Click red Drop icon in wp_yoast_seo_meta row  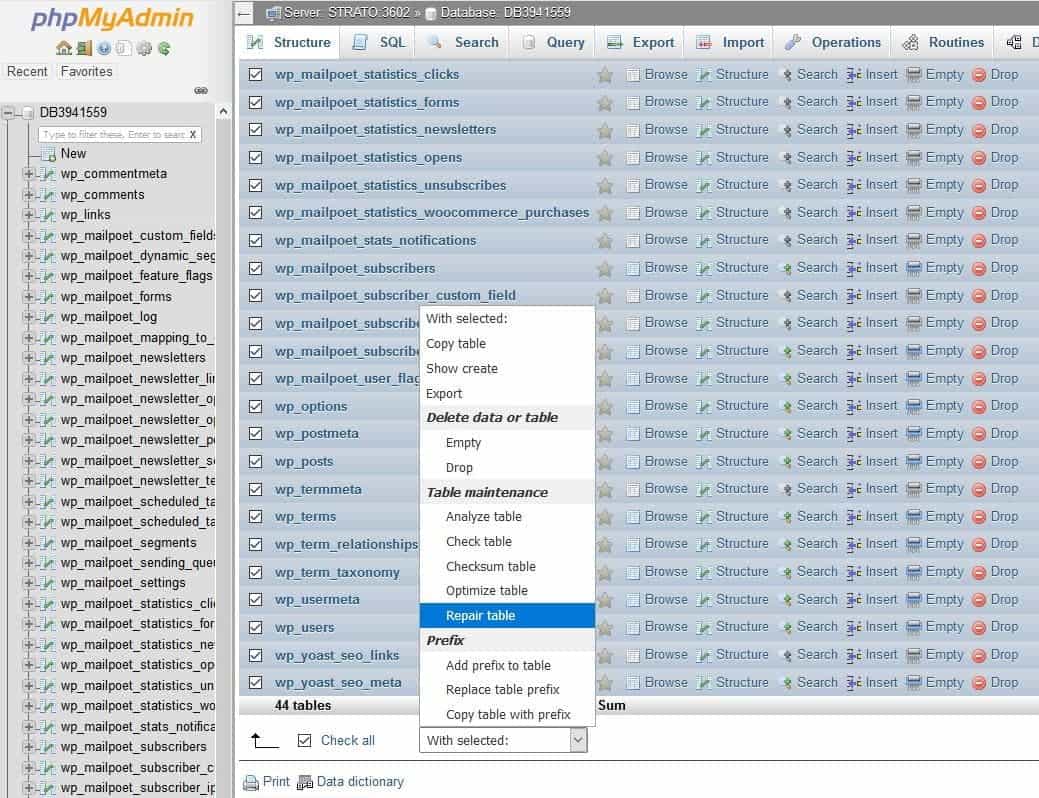pyautogui.click(x=979, y=683)
